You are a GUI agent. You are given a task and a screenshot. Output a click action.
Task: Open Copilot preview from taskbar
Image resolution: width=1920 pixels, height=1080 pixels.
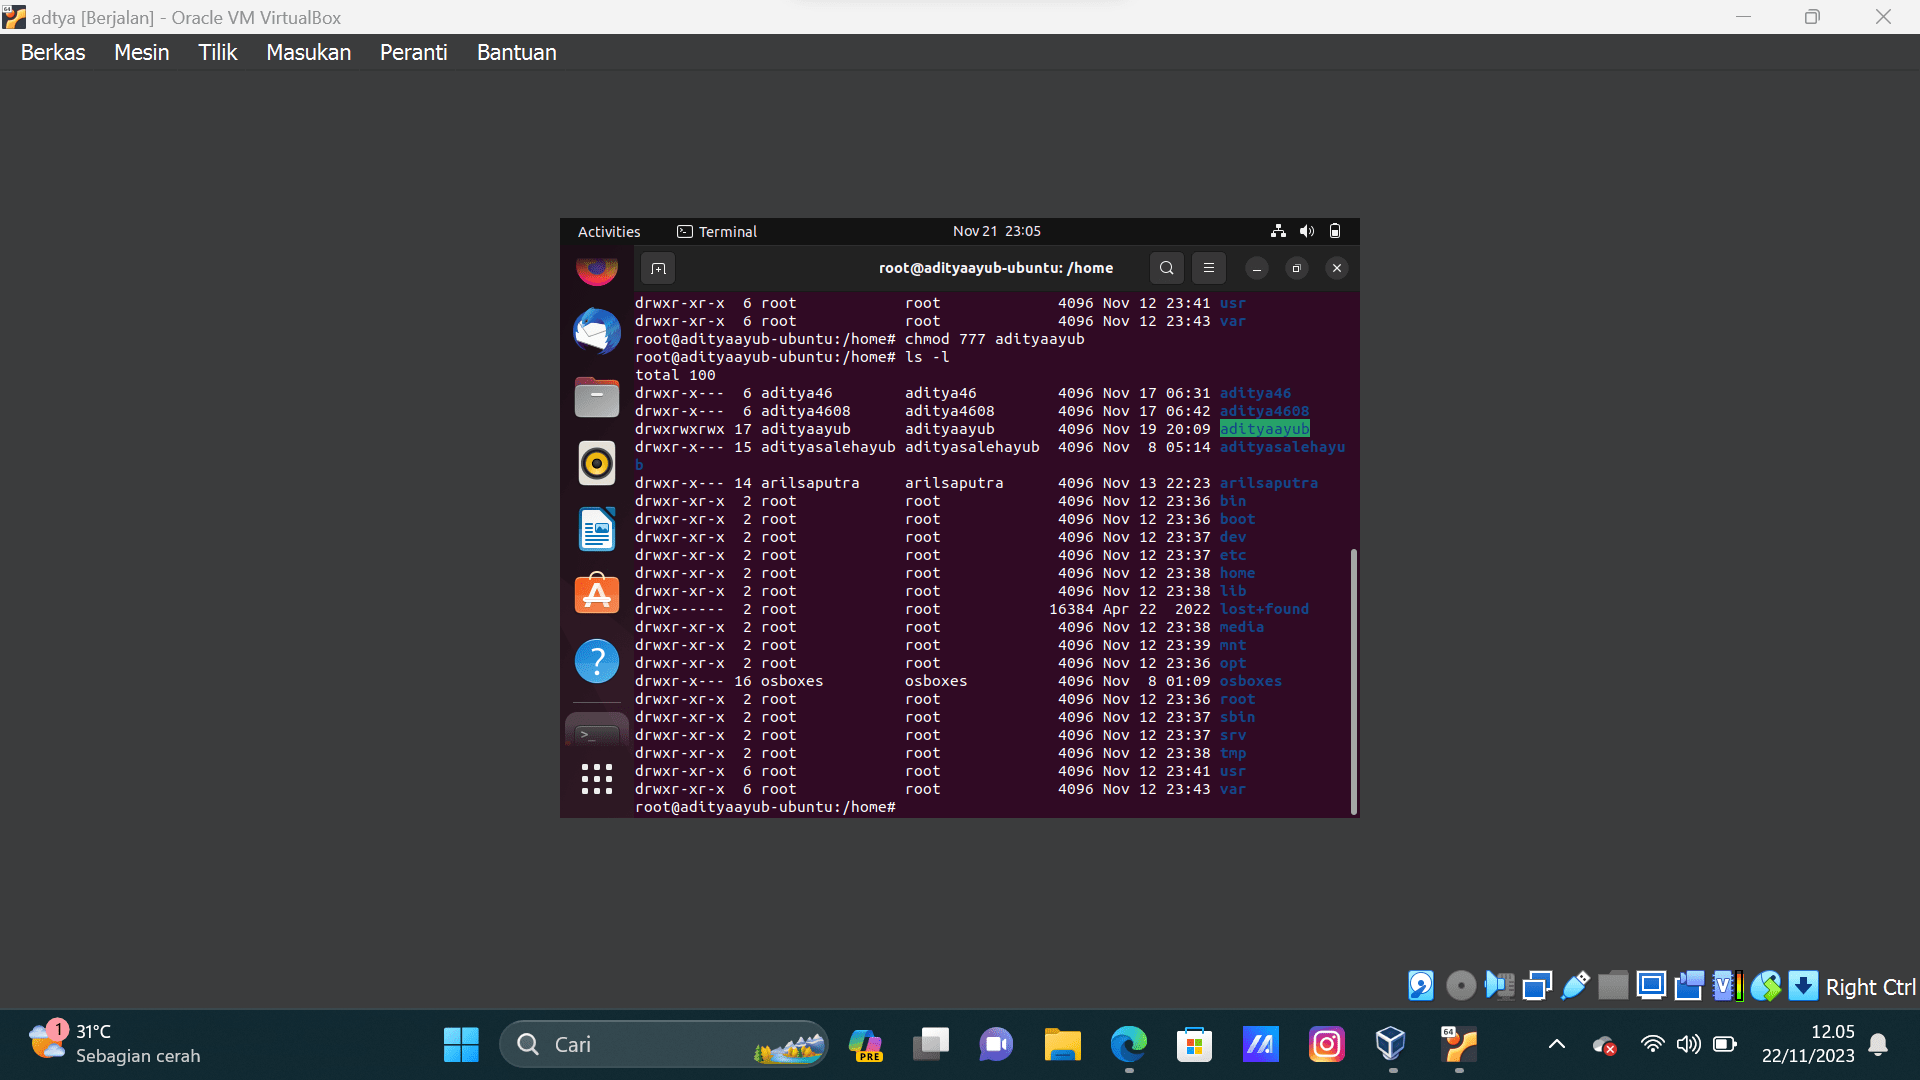(865, 1045)
